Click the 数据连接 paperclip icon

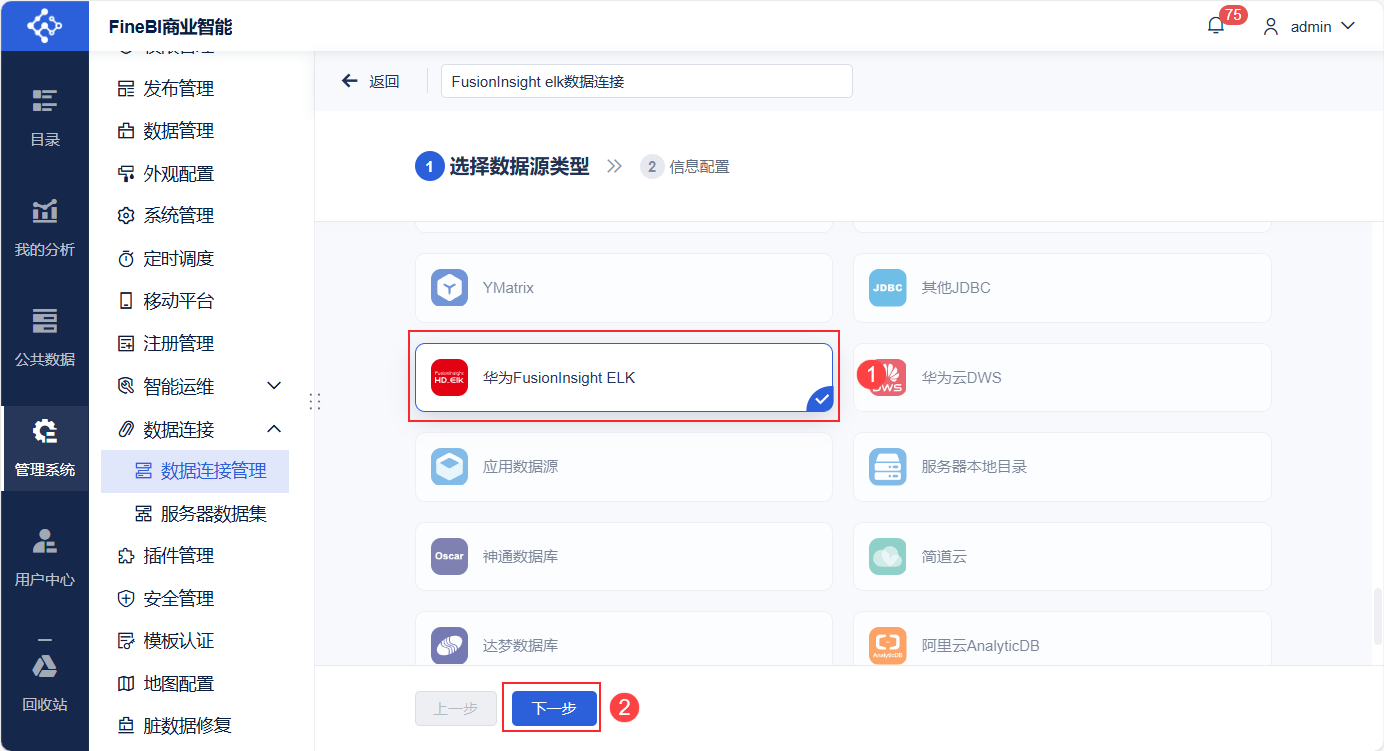126,429
